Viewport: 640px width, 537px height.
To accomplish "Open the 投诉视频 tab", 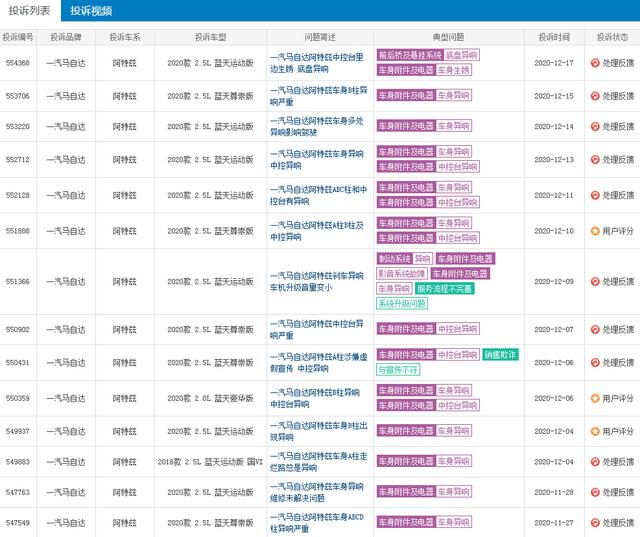I will click(x=91, y=11).
